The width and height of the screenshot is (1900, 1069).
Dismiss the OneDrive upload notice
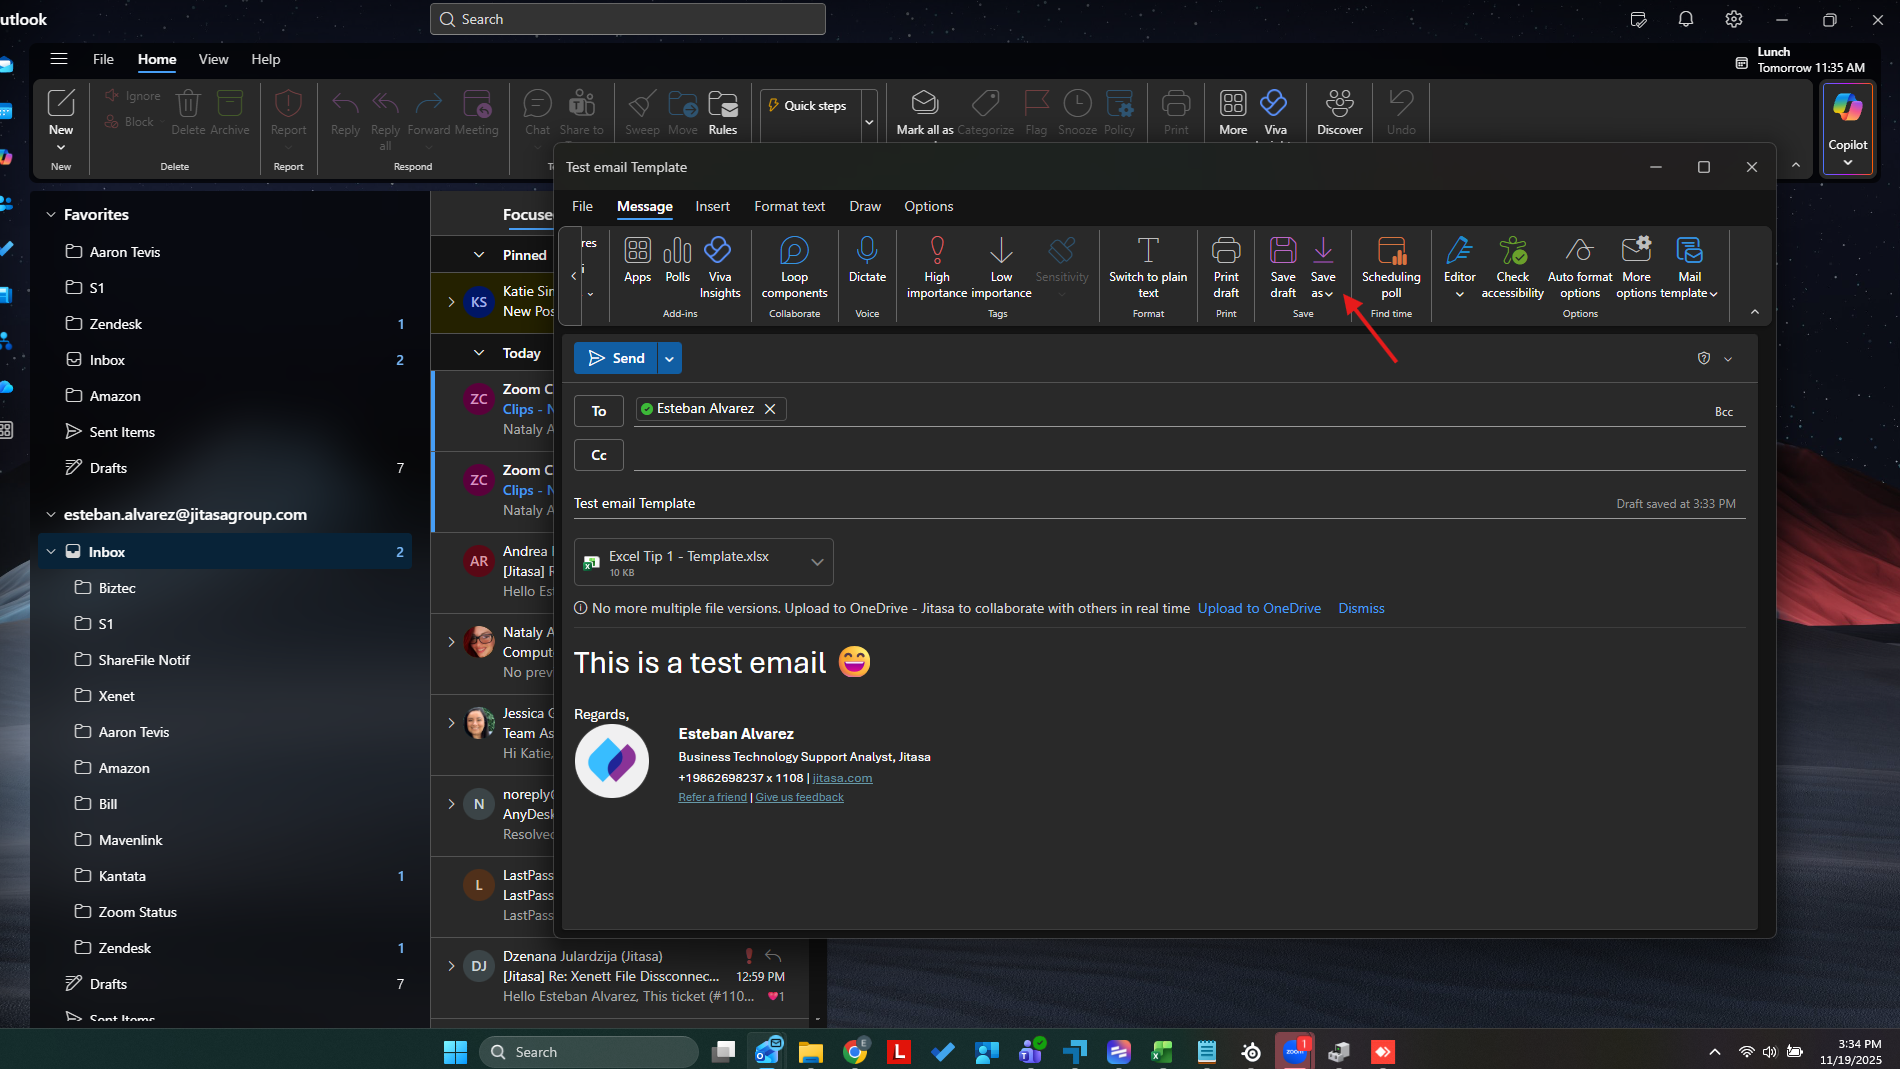click(1361, 609)
